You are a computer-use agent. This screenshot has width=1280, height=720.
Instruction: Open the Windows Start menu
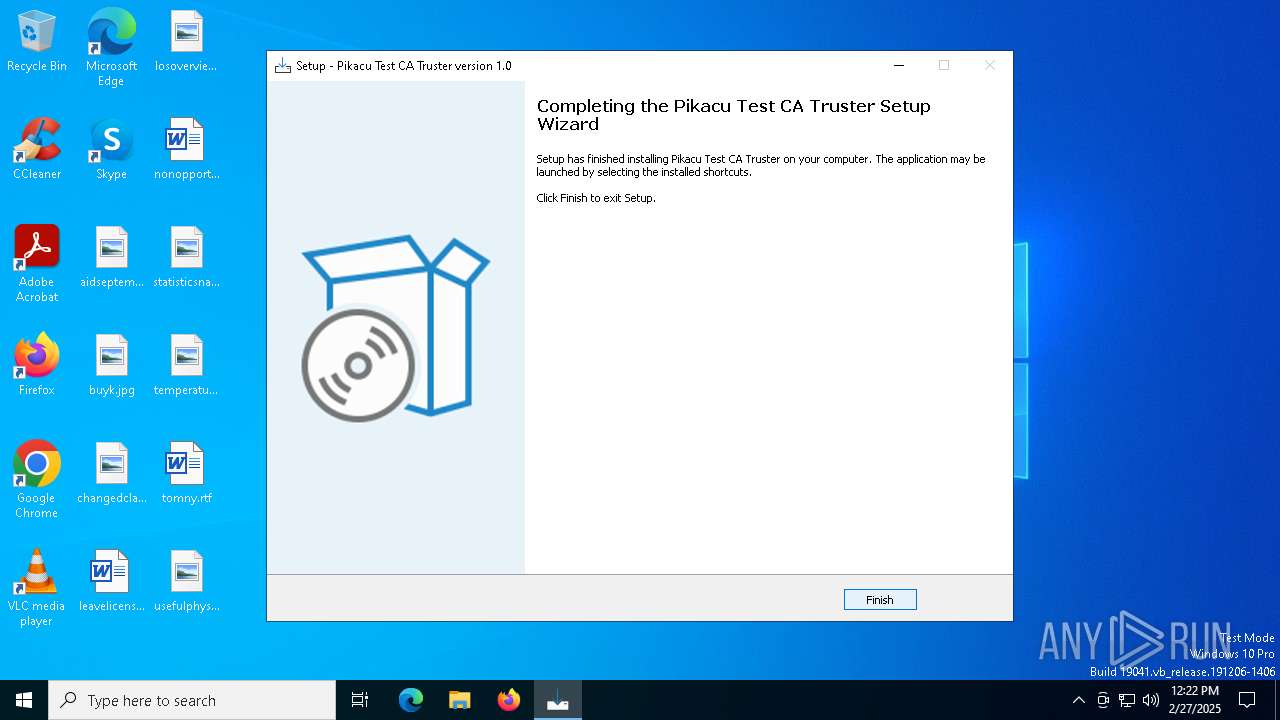tap(24, 700)
